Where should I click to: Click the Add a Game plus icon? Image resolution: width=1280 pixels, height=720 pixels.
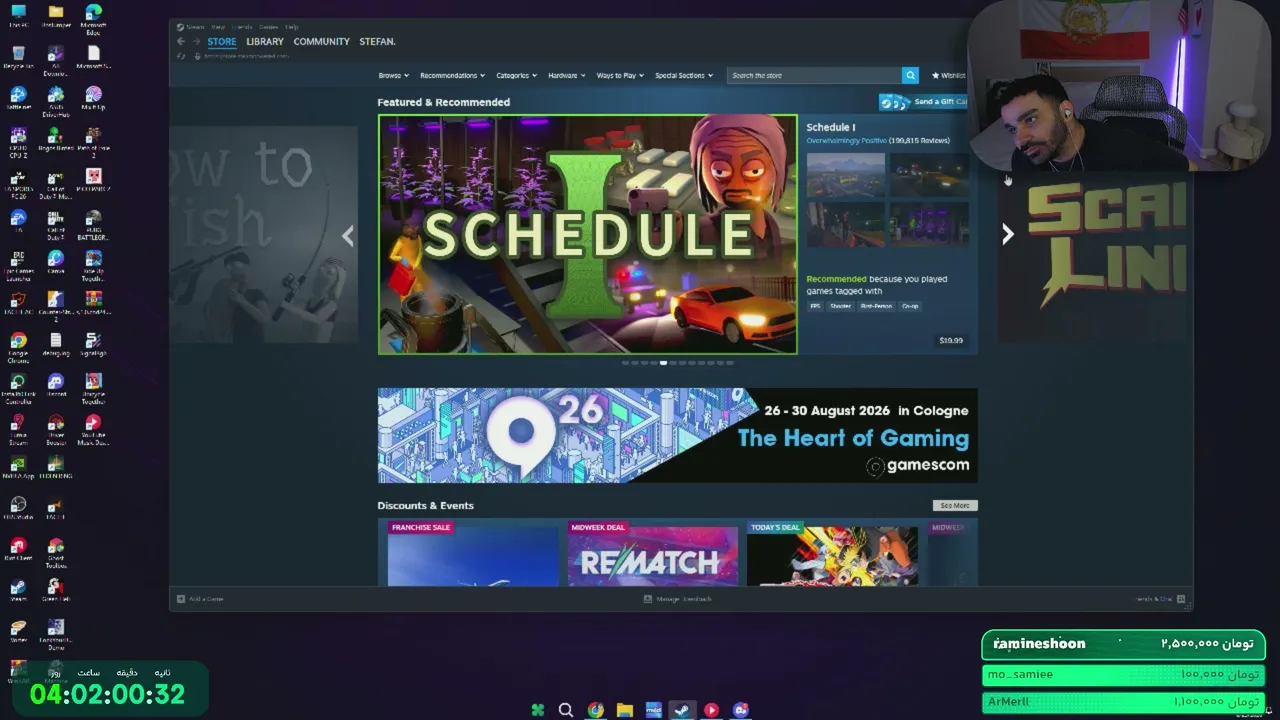point(181,599)
